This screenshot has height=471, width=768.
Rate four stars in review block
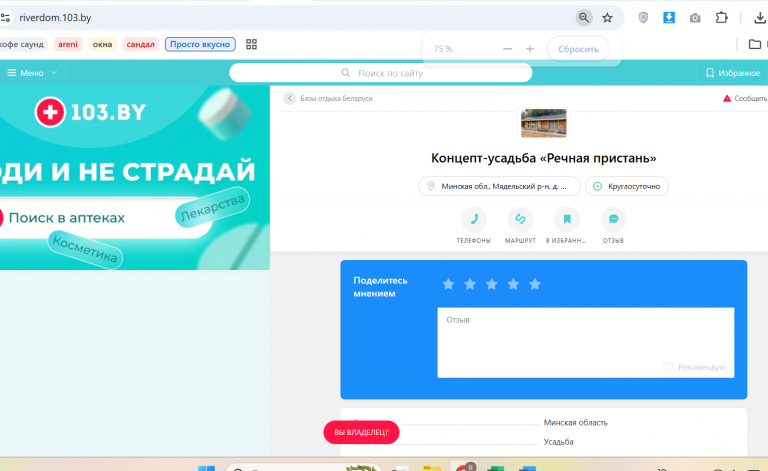click(x=513, y=284)
